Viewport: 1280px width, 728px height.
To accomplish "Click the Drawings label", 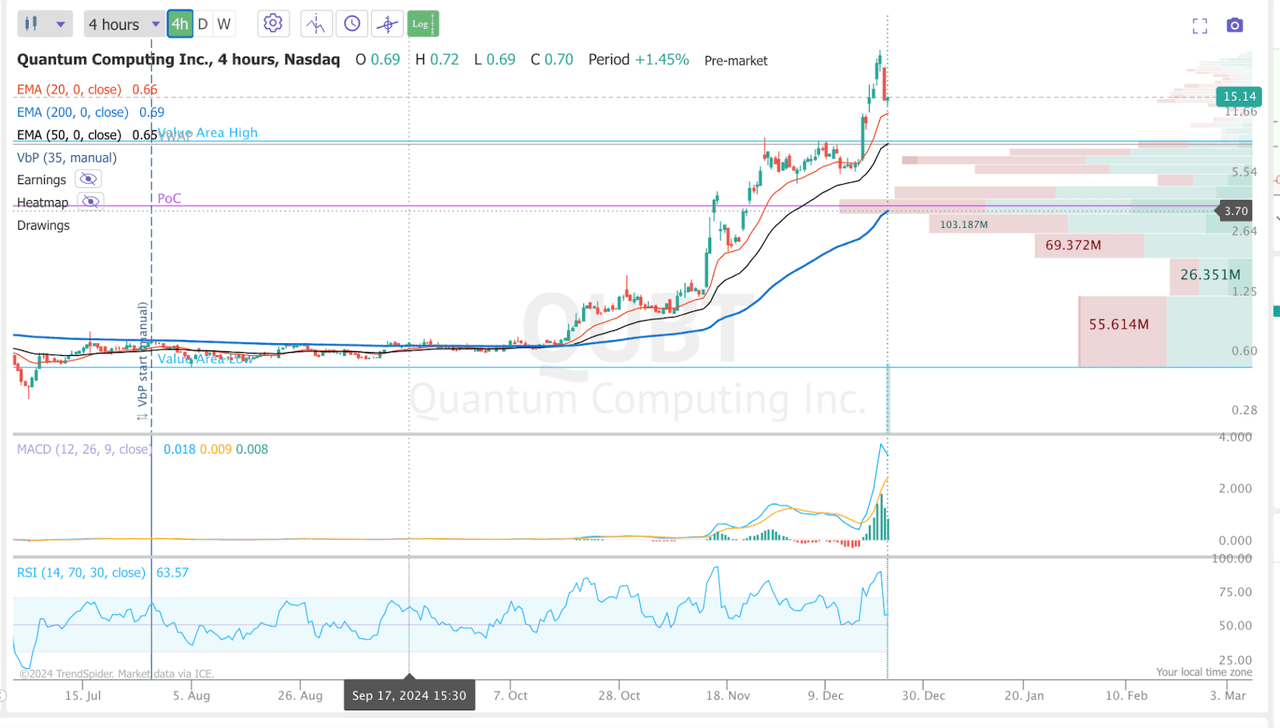I will (43, 225).
